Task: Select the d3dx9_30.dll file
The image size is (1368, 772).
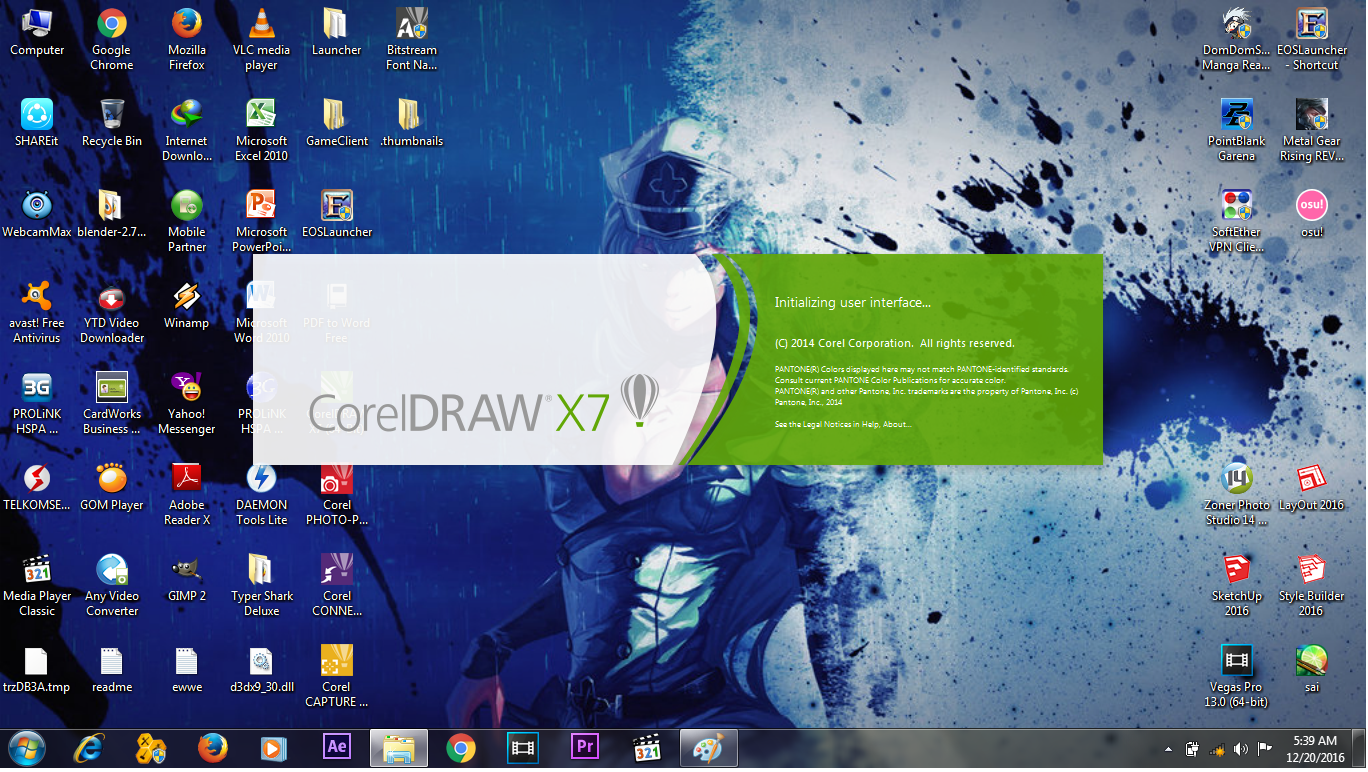Action: pyautogui.click(x=261, y=670)
